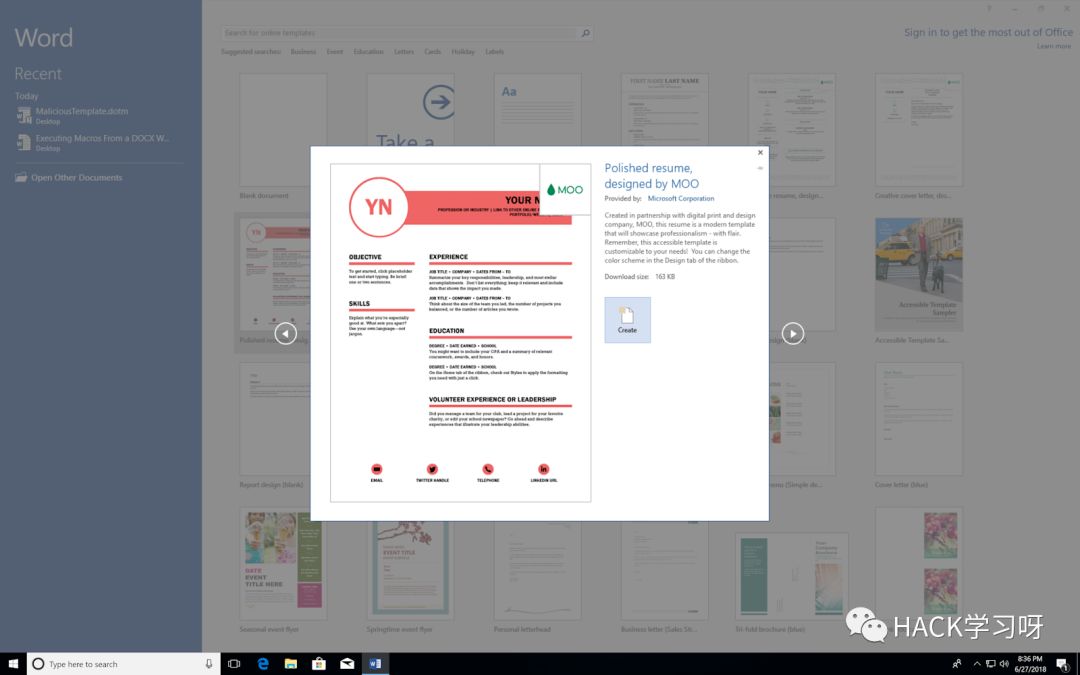Click the microphone icon in taskbar search
The width and height of the screenshot is (1080, 675).
click(x=209, y=664)
